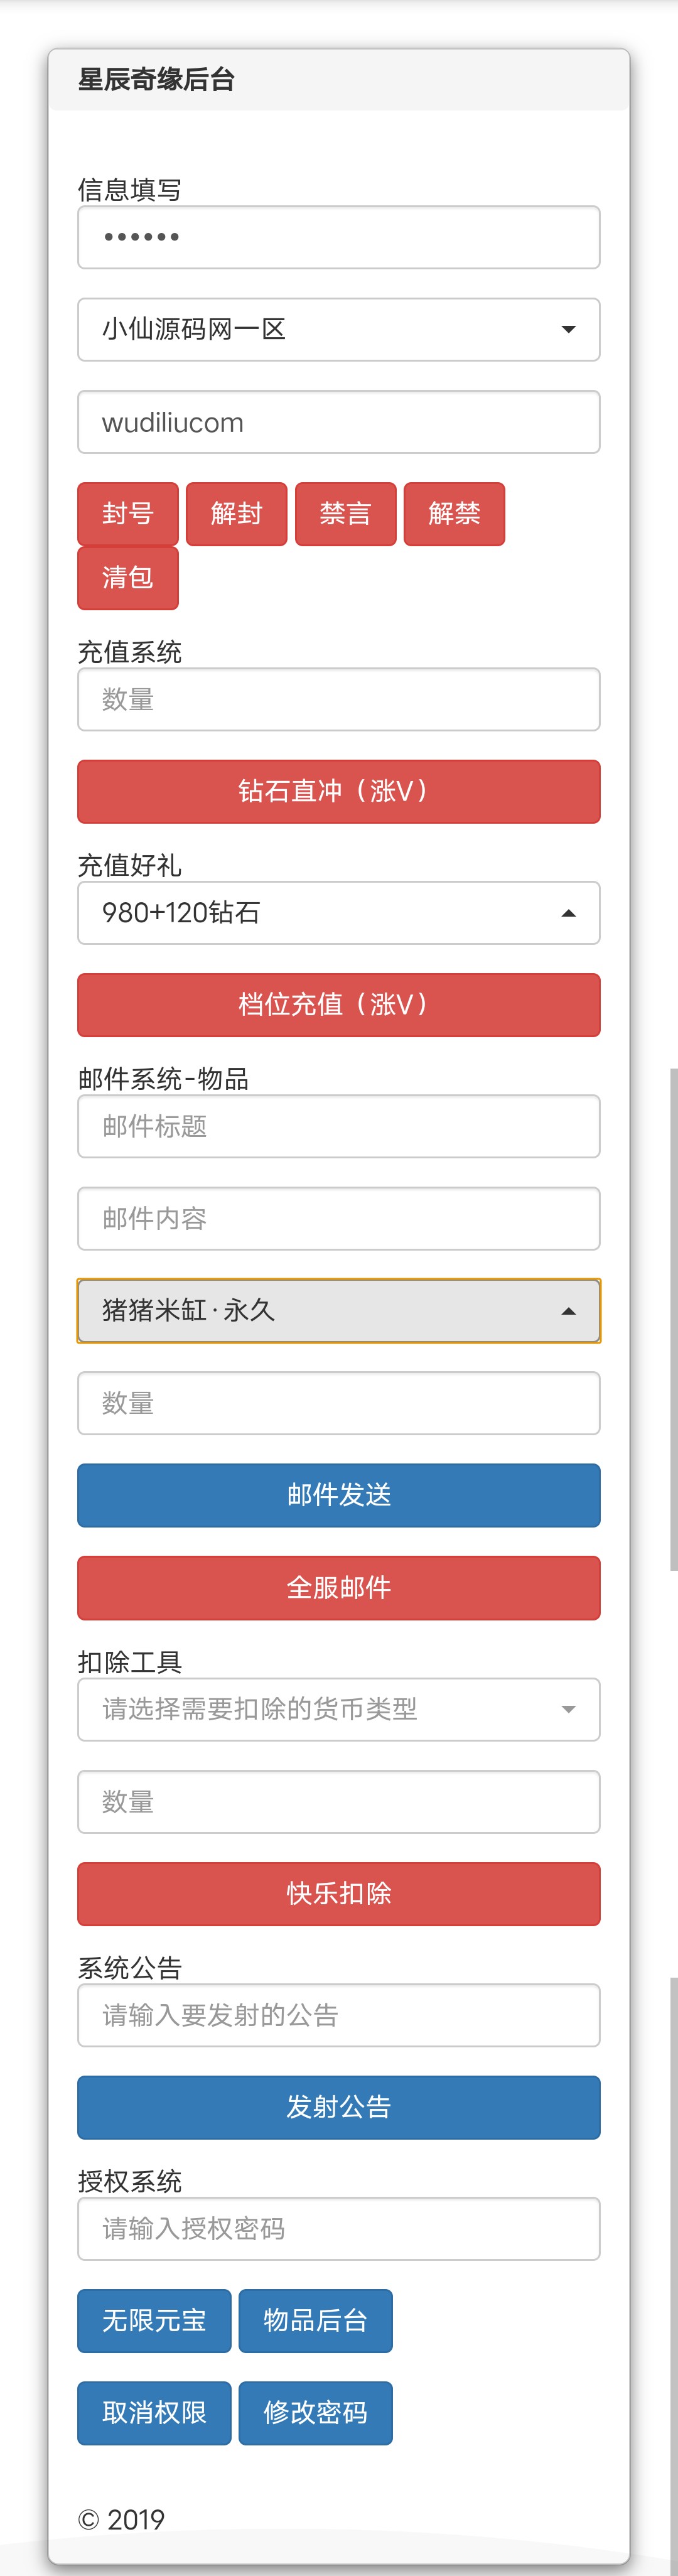Click the 清包 clear bag button
This screenshot has width=678, height=2576.
(128, 578)
